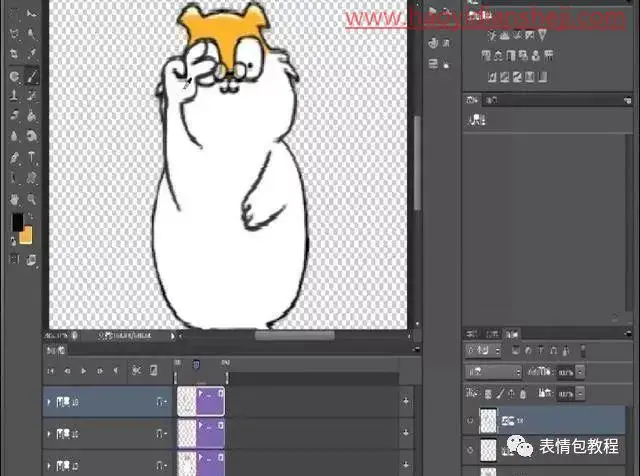Viewport: 640px width, 476px height.
Task: Select the Eraser tool
Action: click(14, 116)
